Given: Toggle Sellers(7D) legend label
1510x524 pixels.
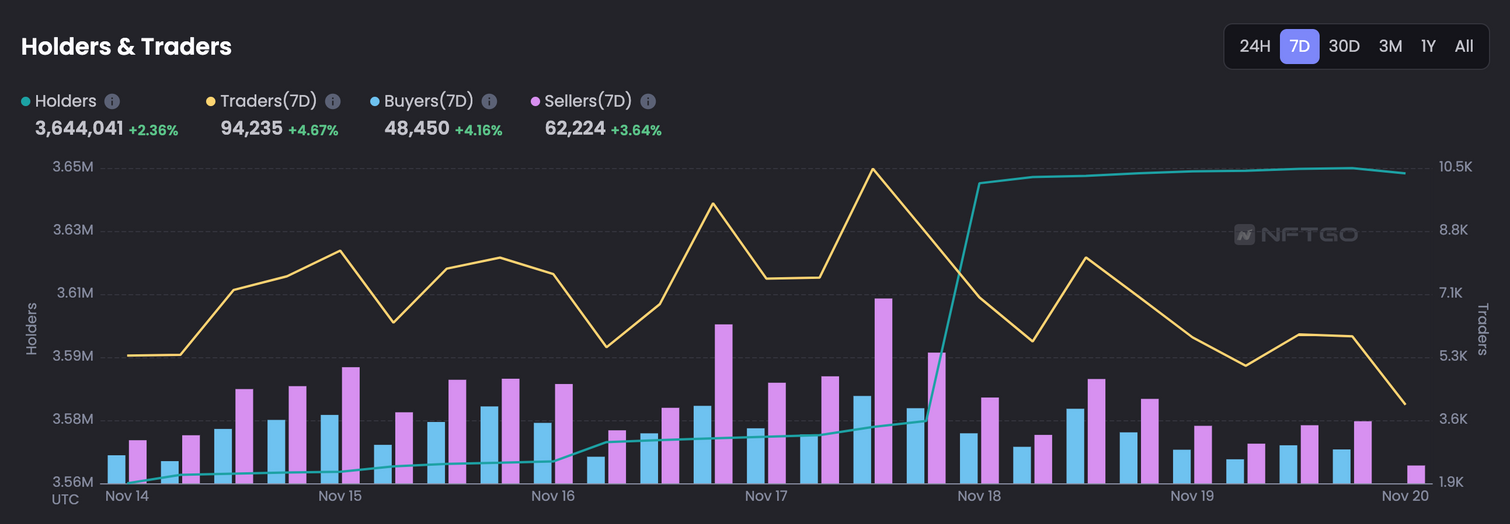Looking at the screenshot, I should click(587, 101).
